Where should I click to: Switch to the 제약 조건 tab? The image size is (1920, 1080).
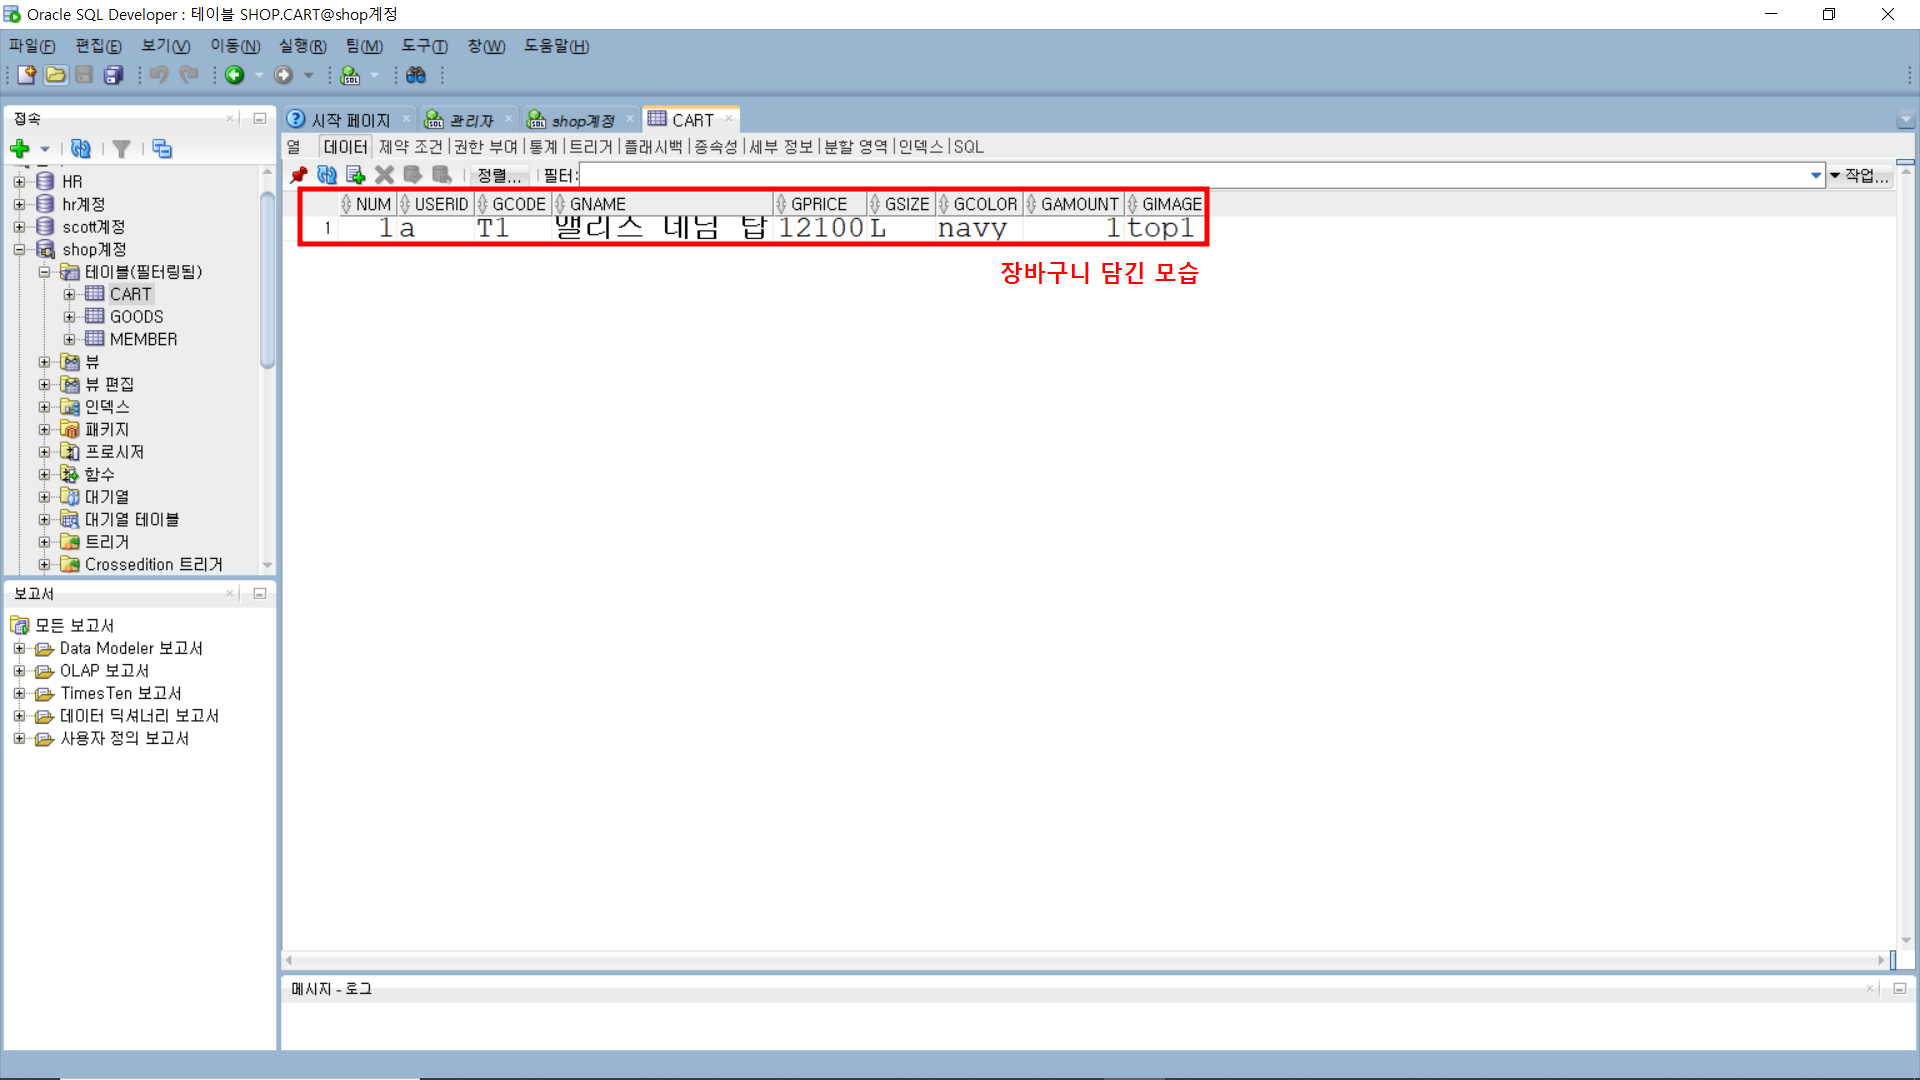[410, 147]
